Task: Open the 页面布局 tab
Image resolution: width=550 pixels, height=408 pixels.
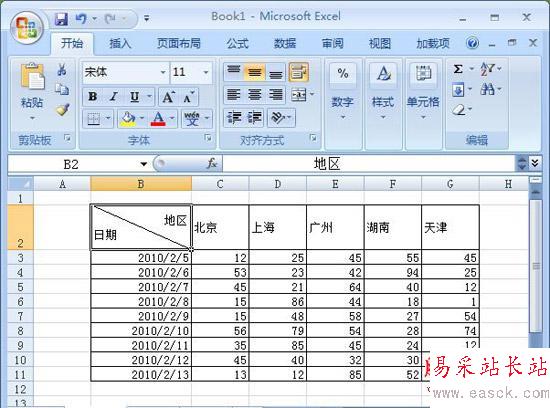Action: pos(179,43)
